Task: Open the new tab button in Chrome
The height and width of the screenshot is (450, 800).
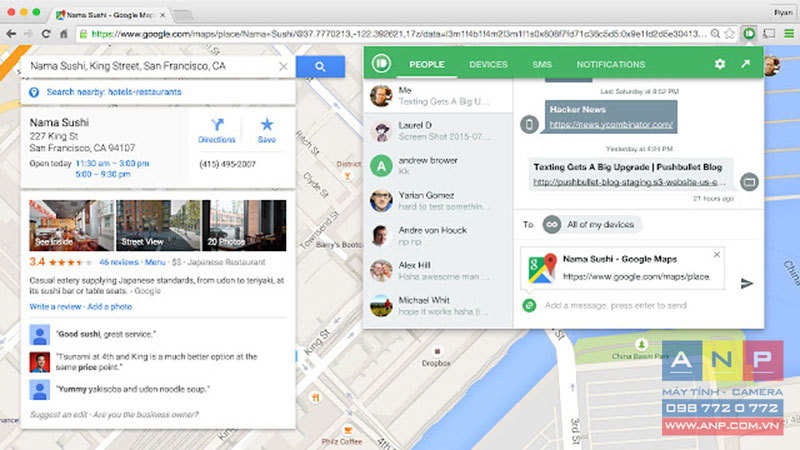Action: tap(183, 16)
